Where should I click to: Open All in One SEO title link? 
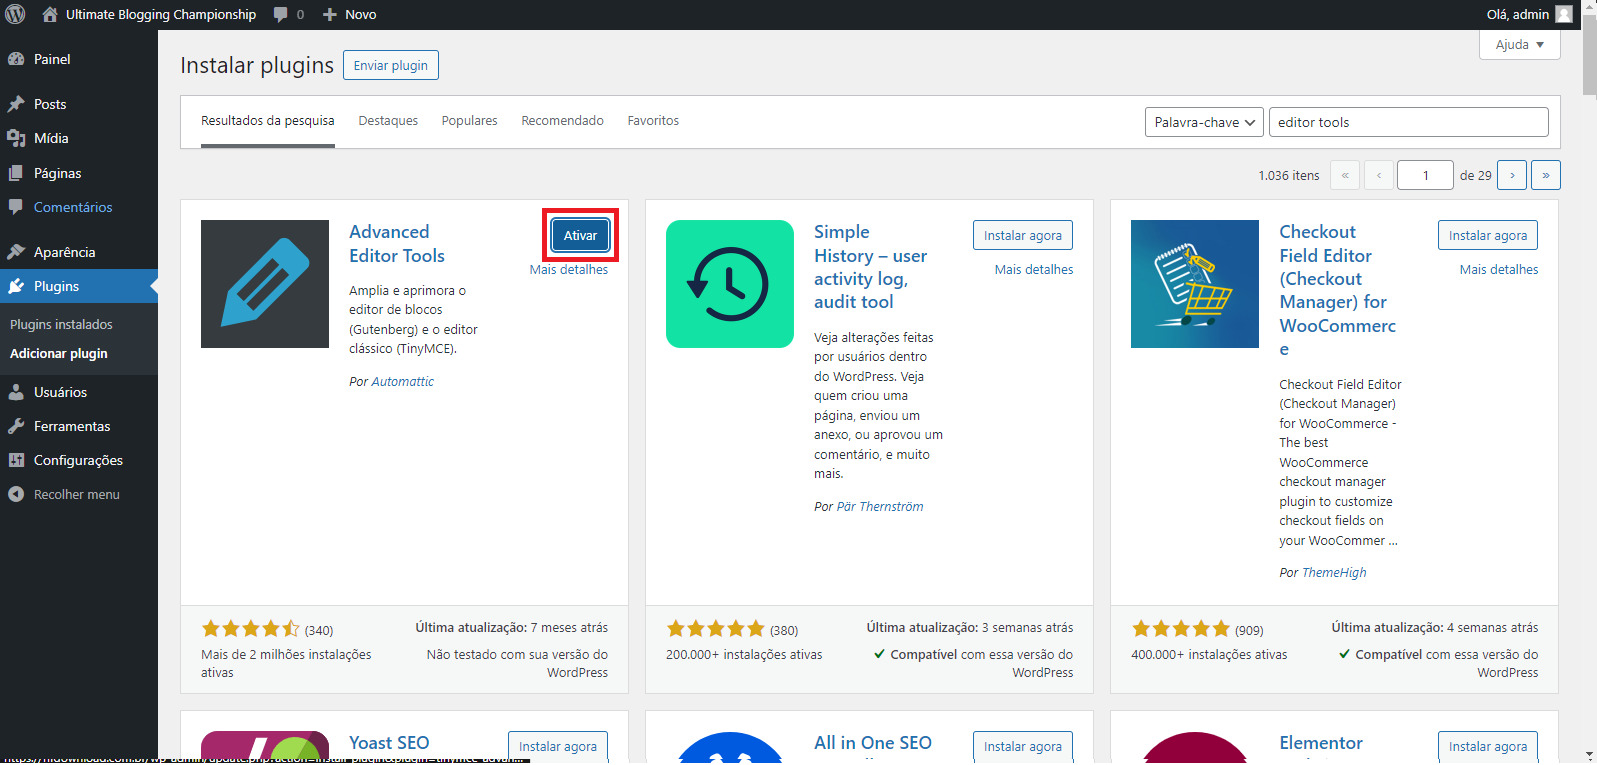(x=873, y=743)
